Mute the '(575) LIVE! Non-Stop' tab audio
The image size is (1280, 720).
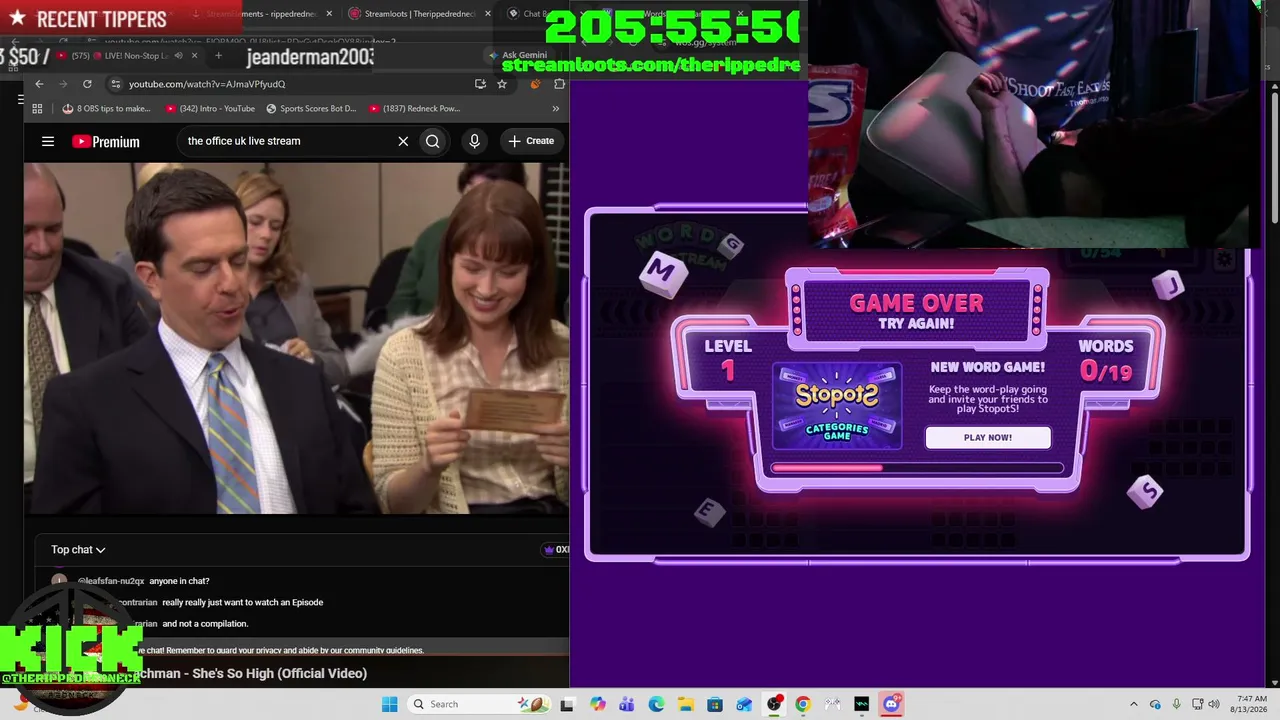pos(178,56)
